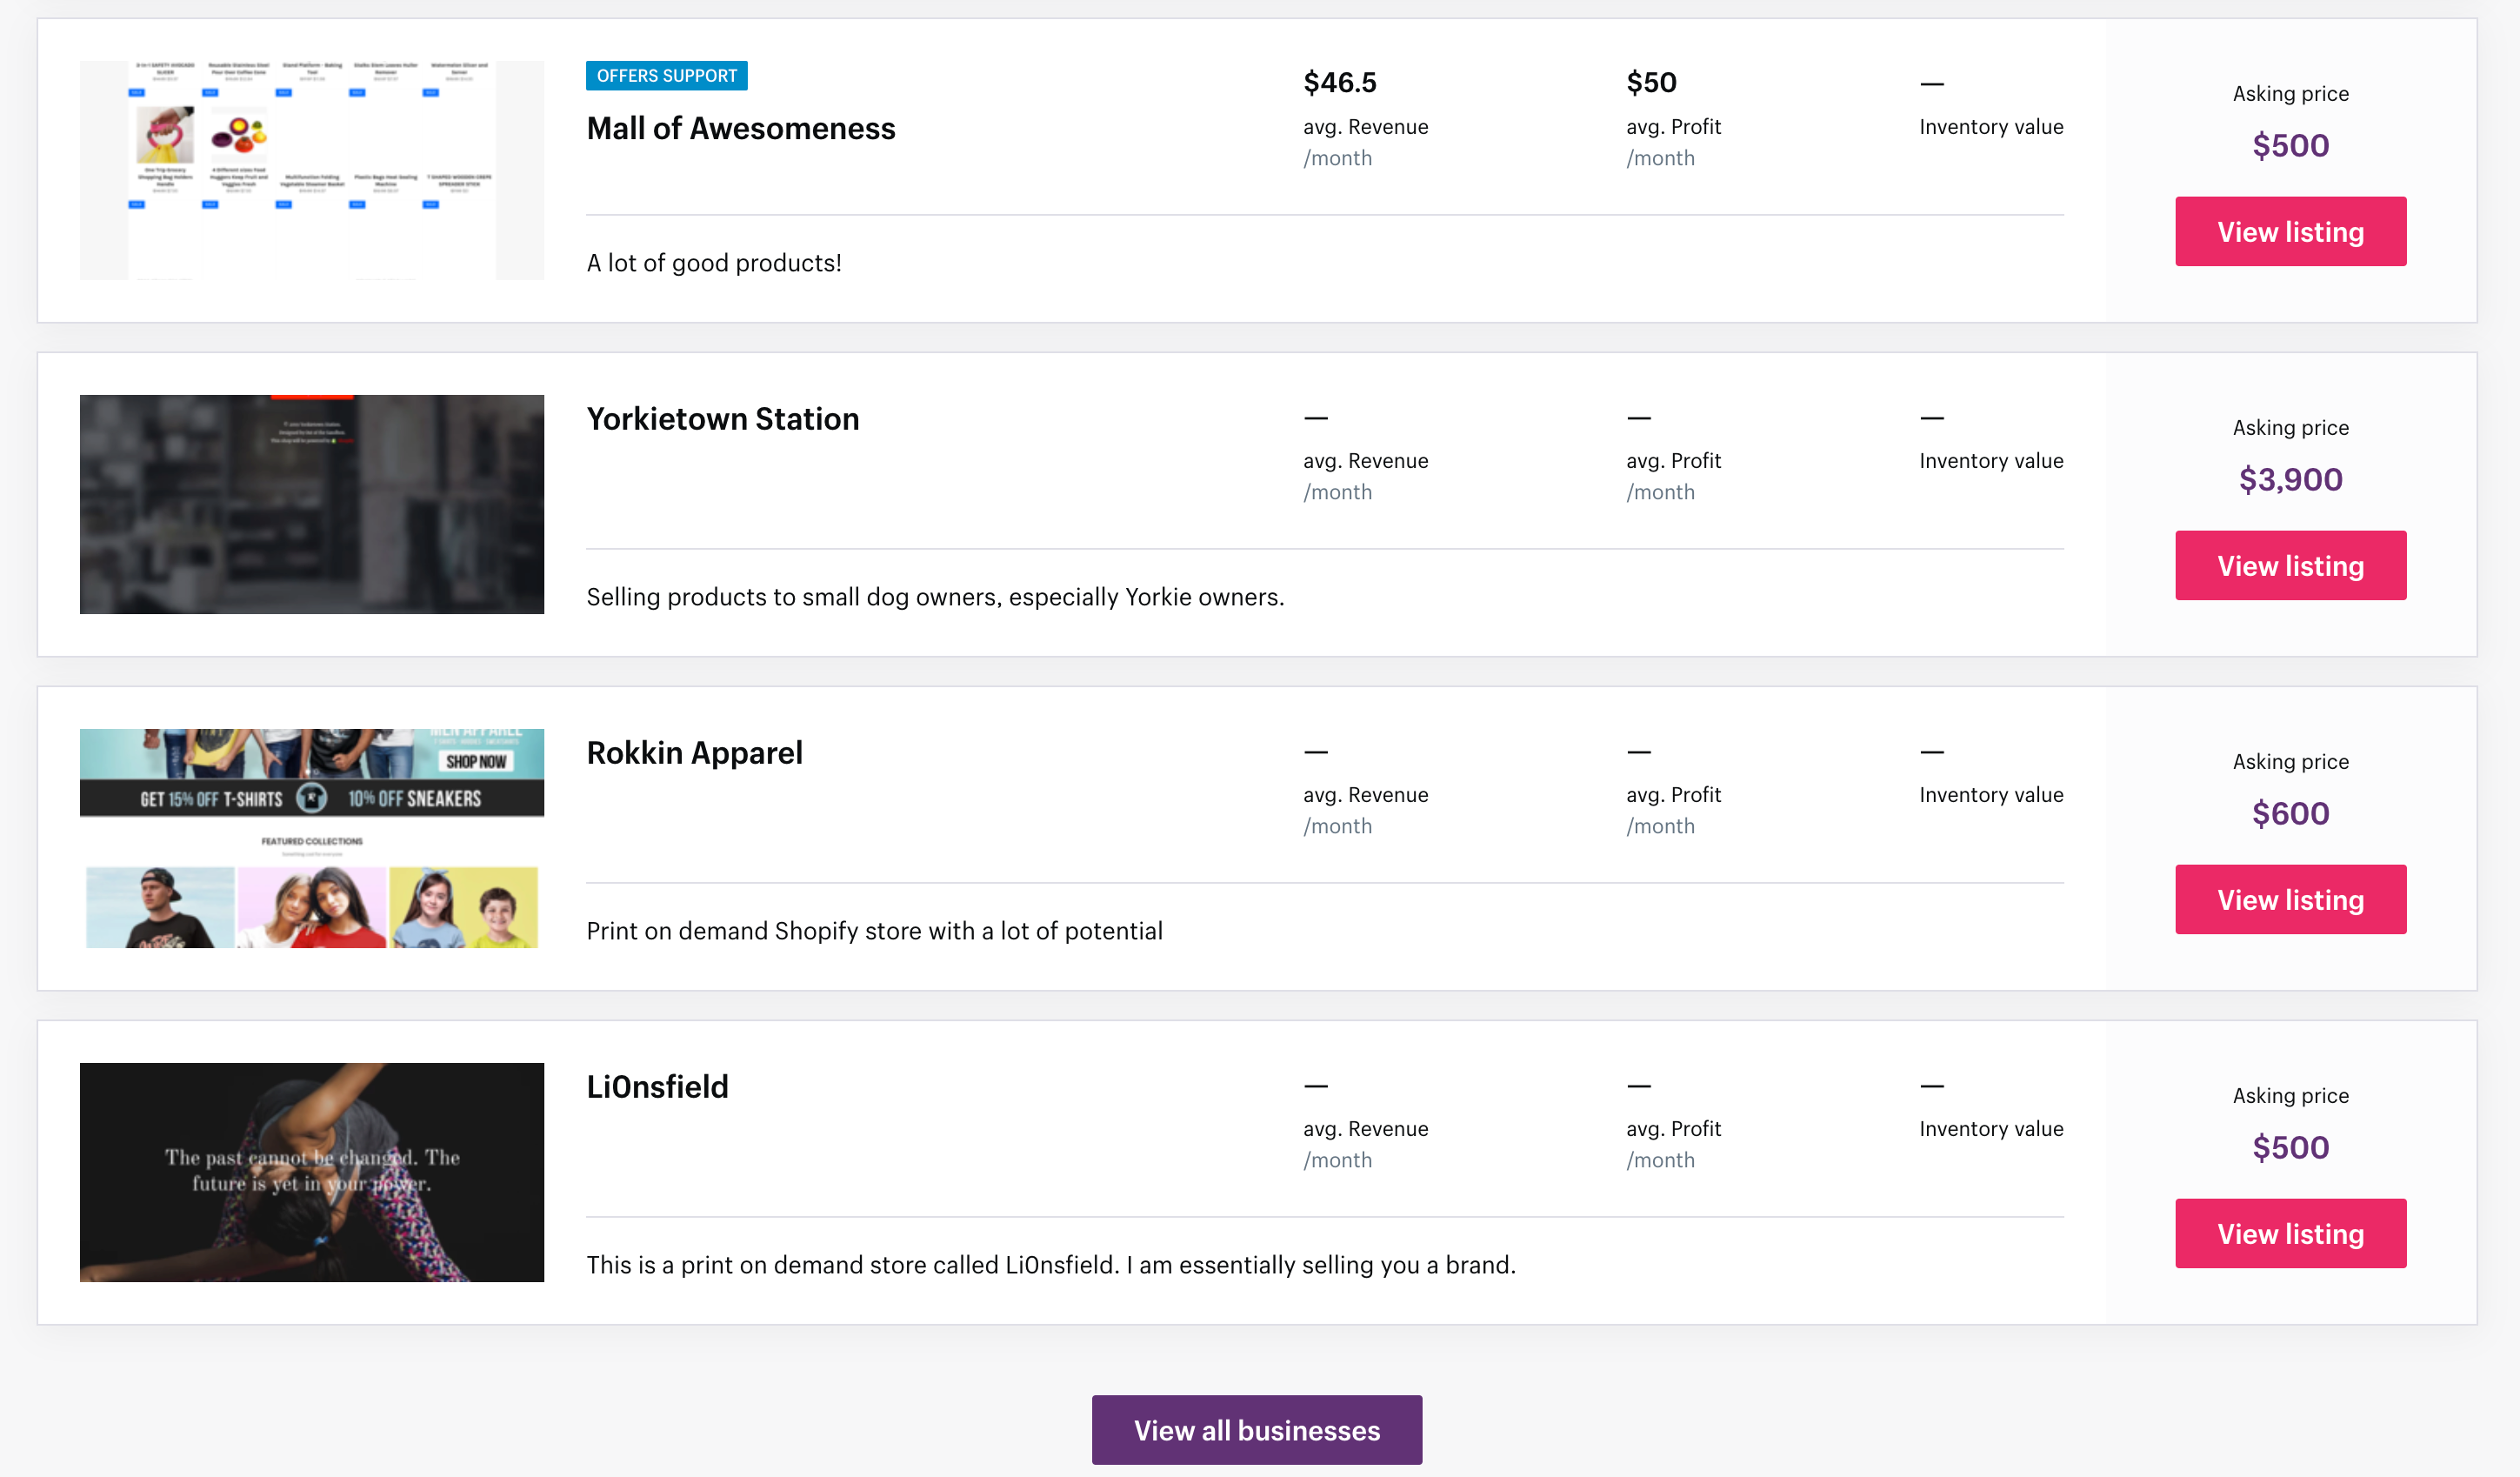
Task: Click the $600 asking price
Action: (x=2290, y=814)
